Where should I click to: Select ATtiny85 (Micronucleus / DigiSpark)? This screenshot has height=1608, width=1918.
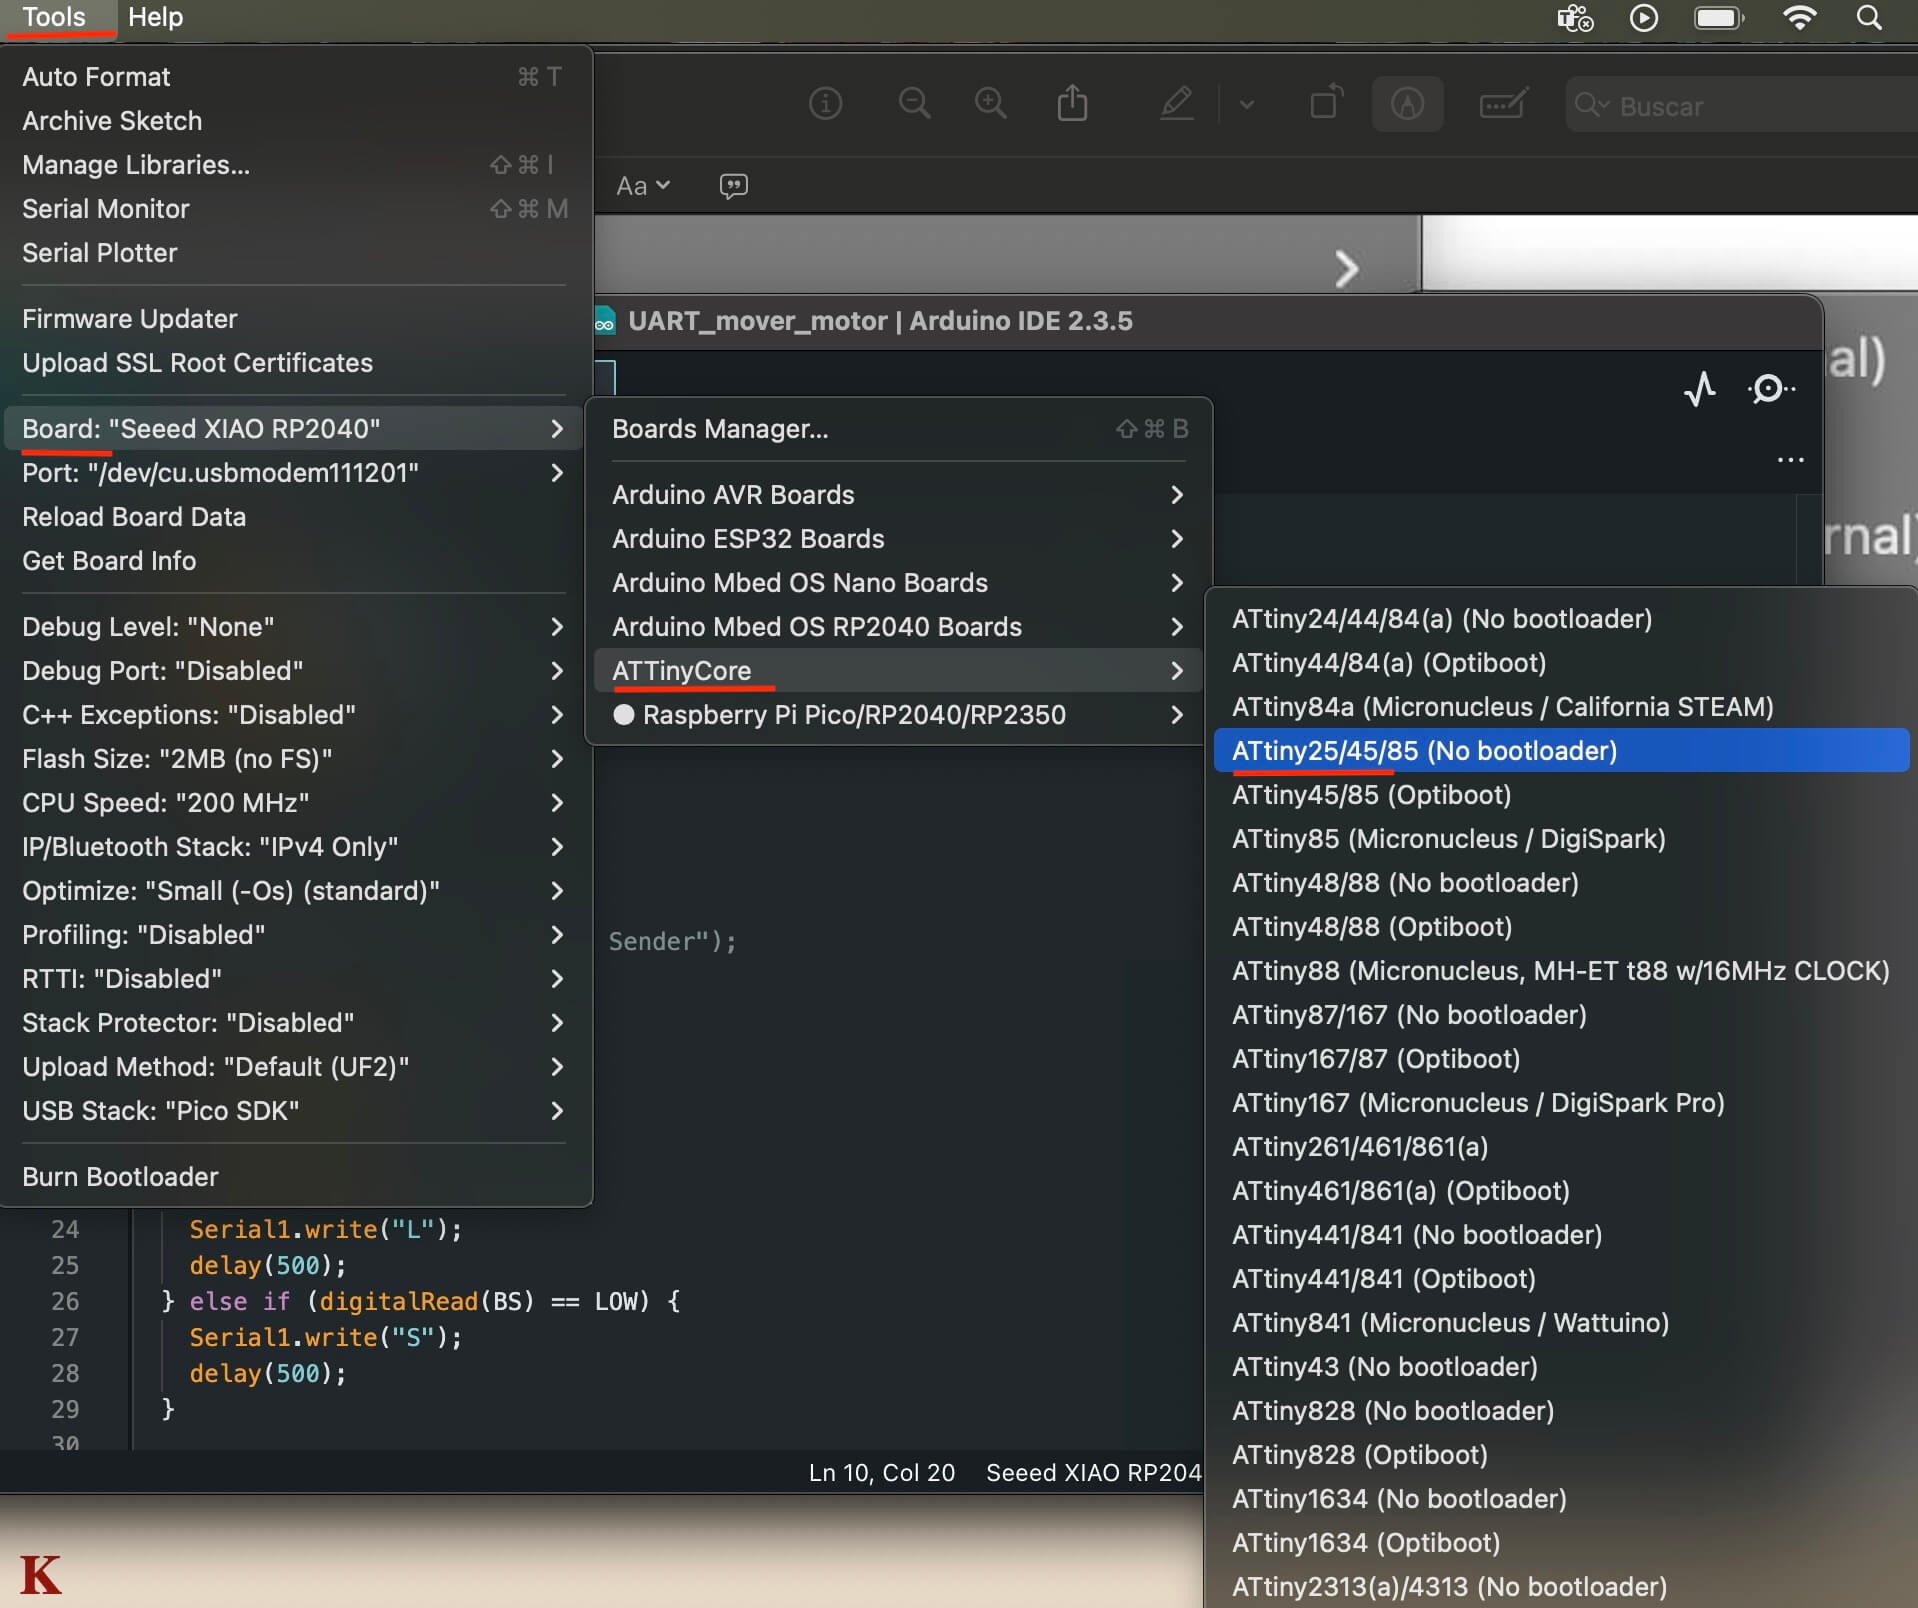point(1561,839)
